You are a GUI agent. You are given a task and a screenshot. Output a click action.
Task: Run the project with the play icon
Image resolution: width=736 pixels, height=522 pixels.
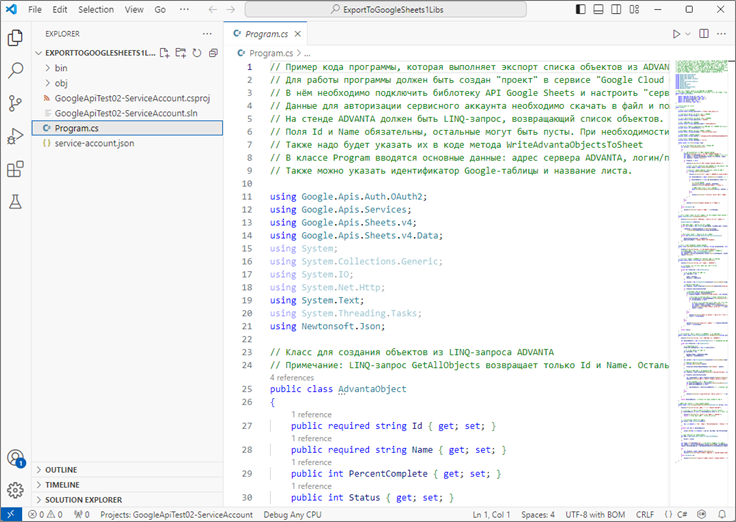[676, 34]
